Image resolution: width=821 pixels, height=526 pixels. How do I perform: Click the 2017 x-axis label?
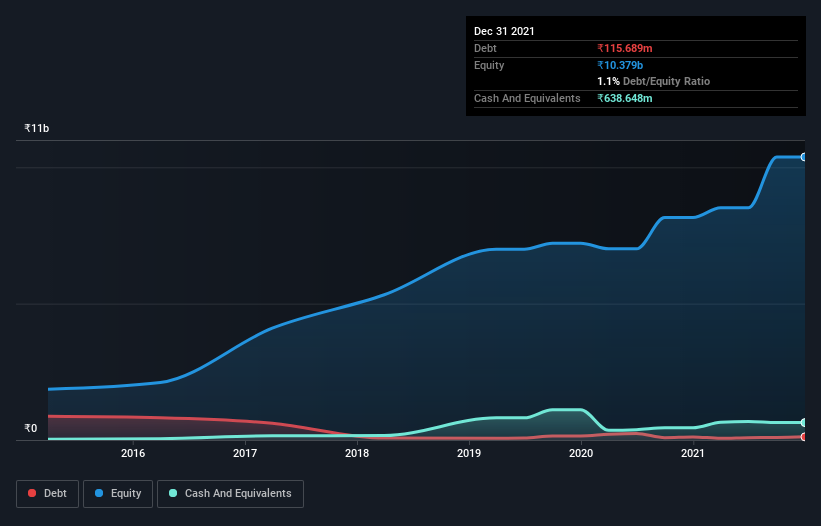[x=245, y=453]
